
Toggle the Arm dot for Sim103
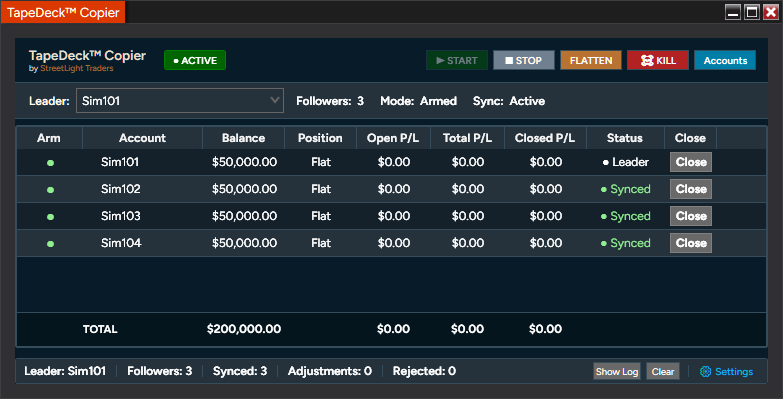point(50,217)
